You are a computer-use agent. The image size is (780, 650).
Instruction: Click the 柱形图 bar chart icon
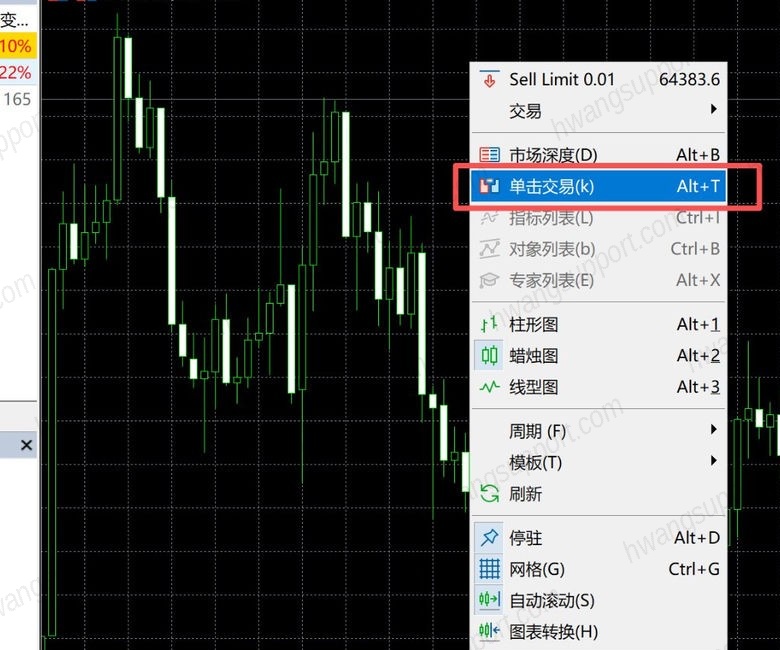tap(489, 324)
